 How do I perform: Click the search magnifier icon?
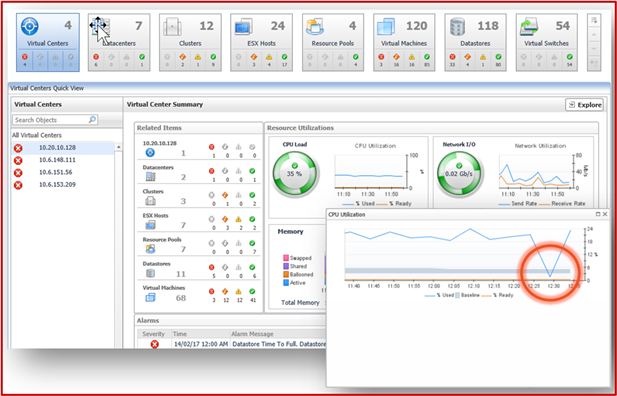click(92, 120)
